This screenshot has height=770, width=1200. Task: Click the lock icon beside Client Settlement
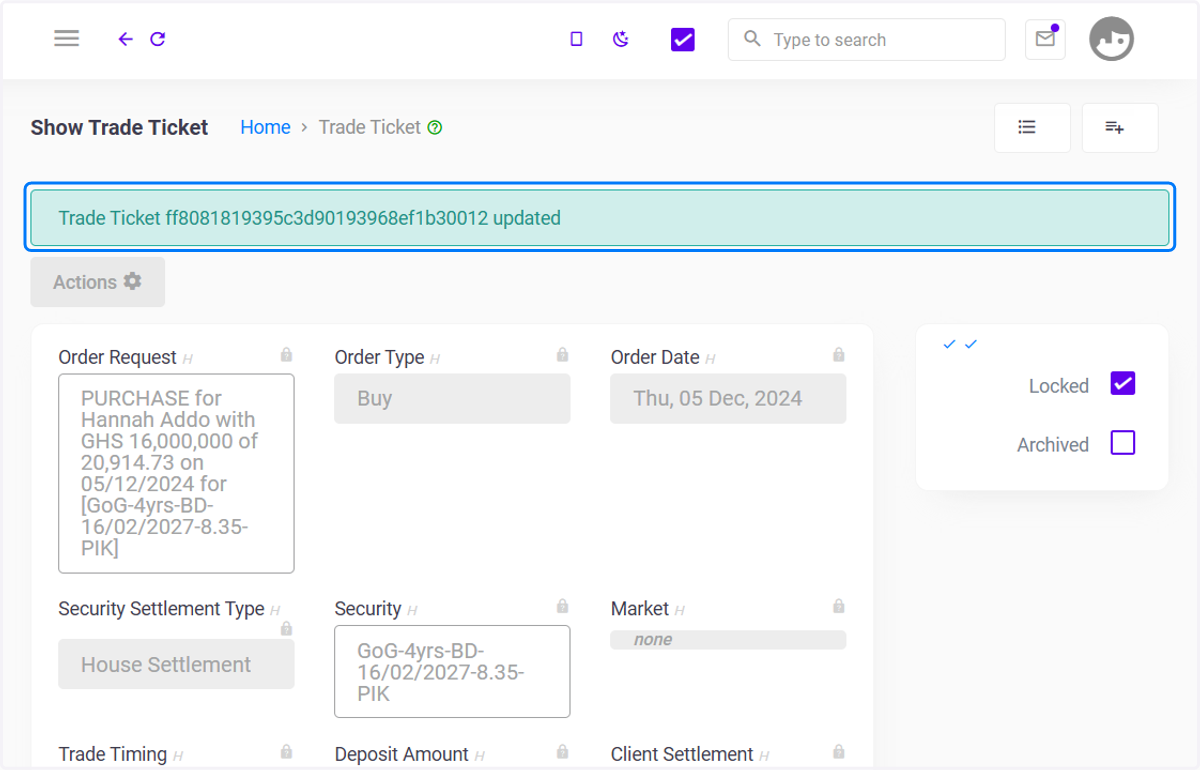click(839, 752)
